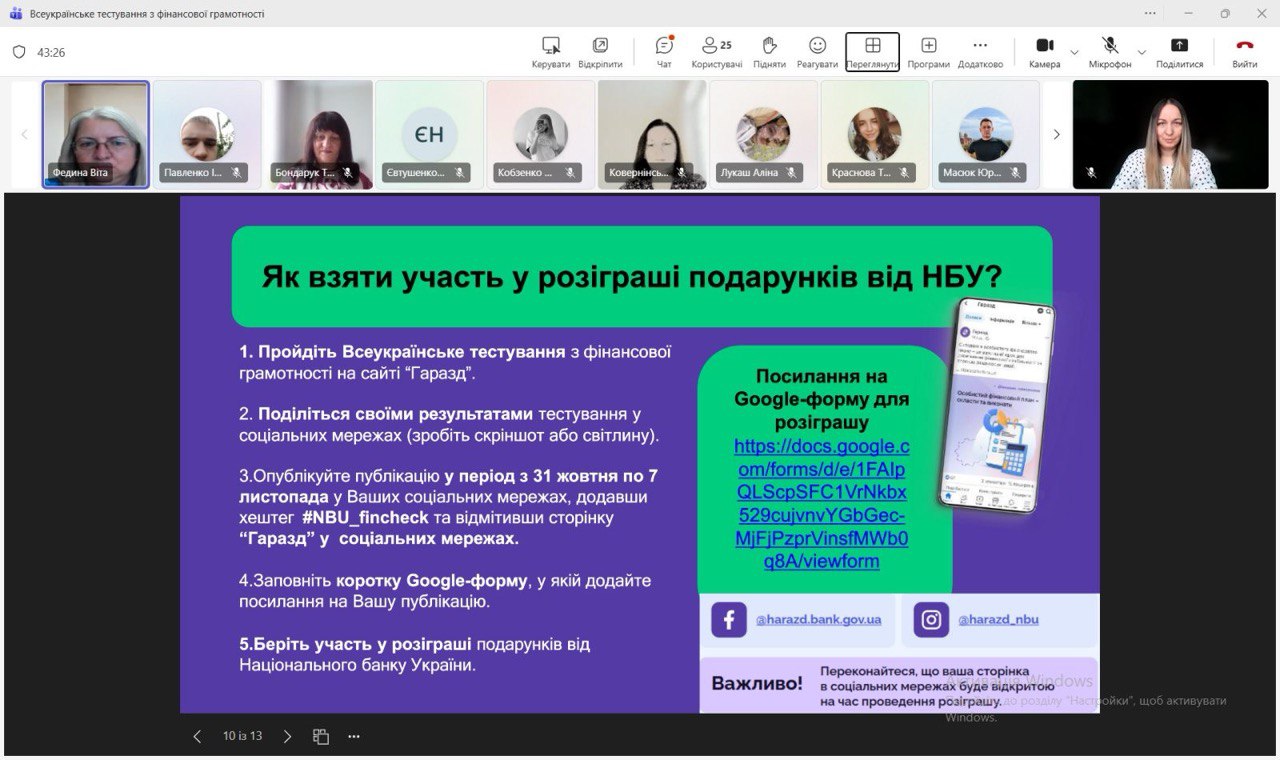Image resolution: width=1280 pixels, height=760 pixels.
Task: Go to the previous slide
Action: (197, 736)
